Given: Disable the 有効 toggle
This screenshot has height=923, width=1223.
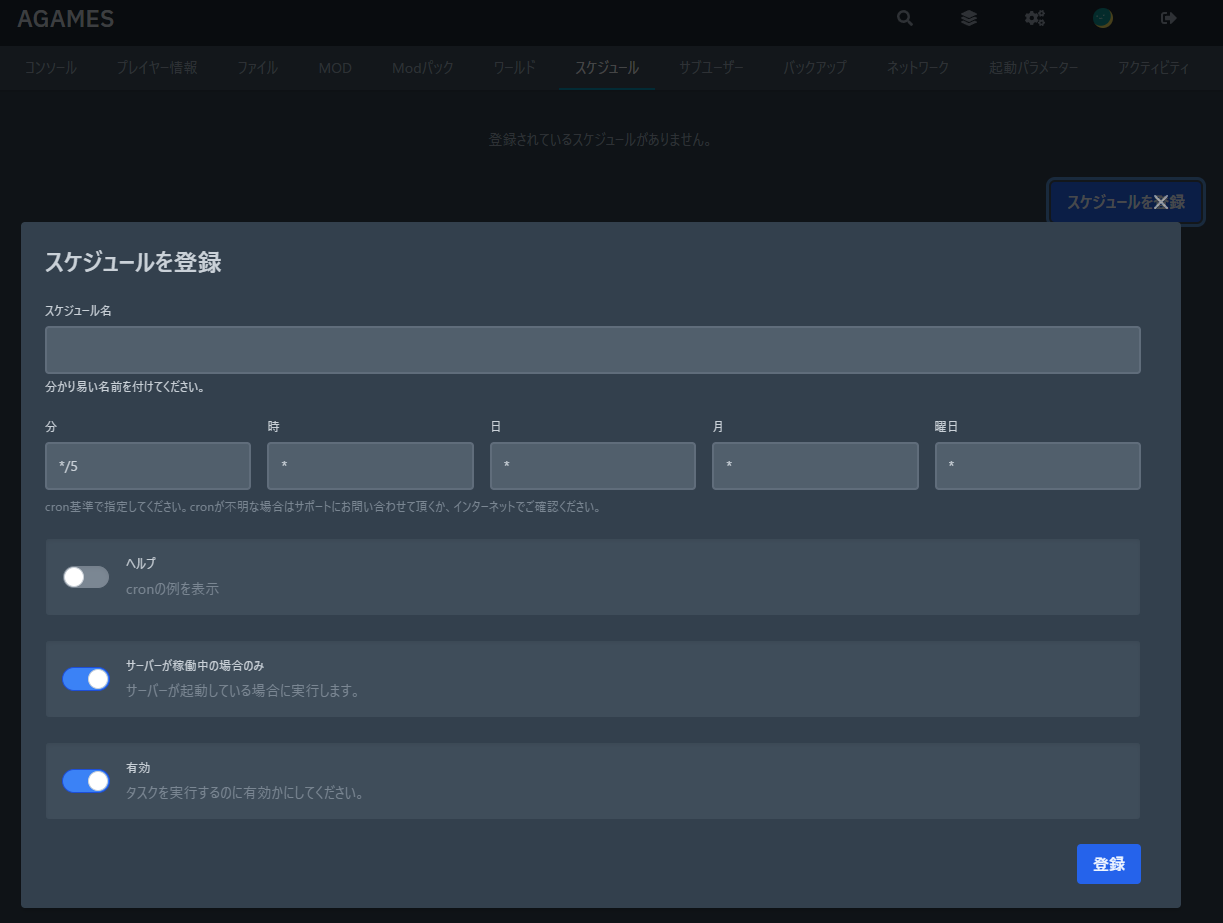Looking at the screenshot, I should pos(86,781).
